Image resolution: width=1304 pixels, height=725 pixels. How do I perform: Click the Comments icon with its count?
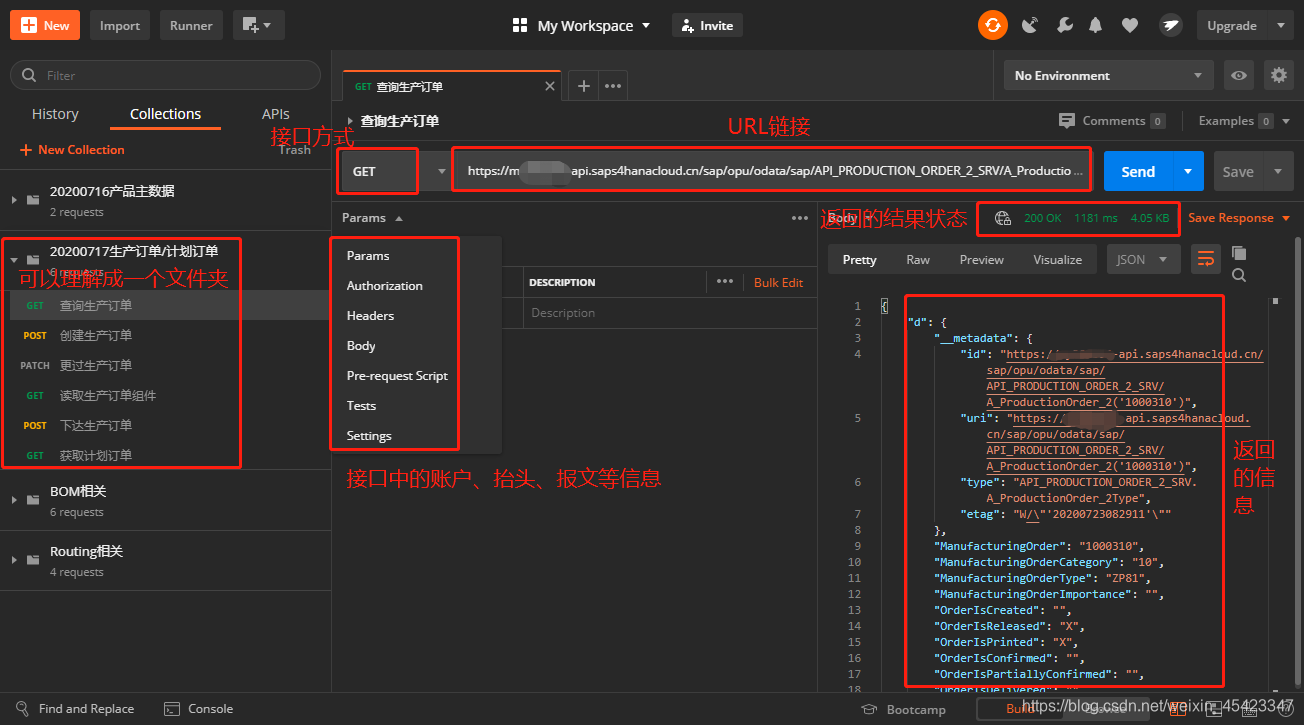coord(1112,121)
